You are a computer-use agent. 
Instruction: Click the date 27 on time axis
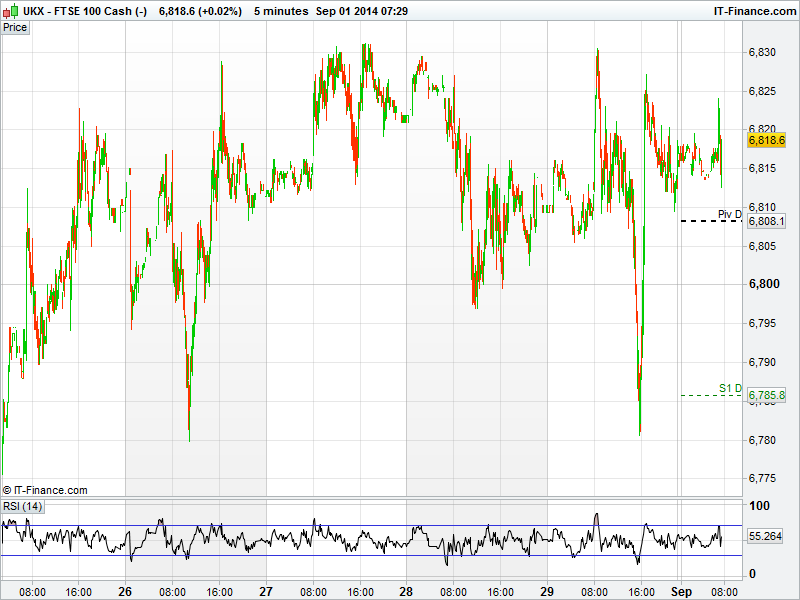(x=266, y=591)
